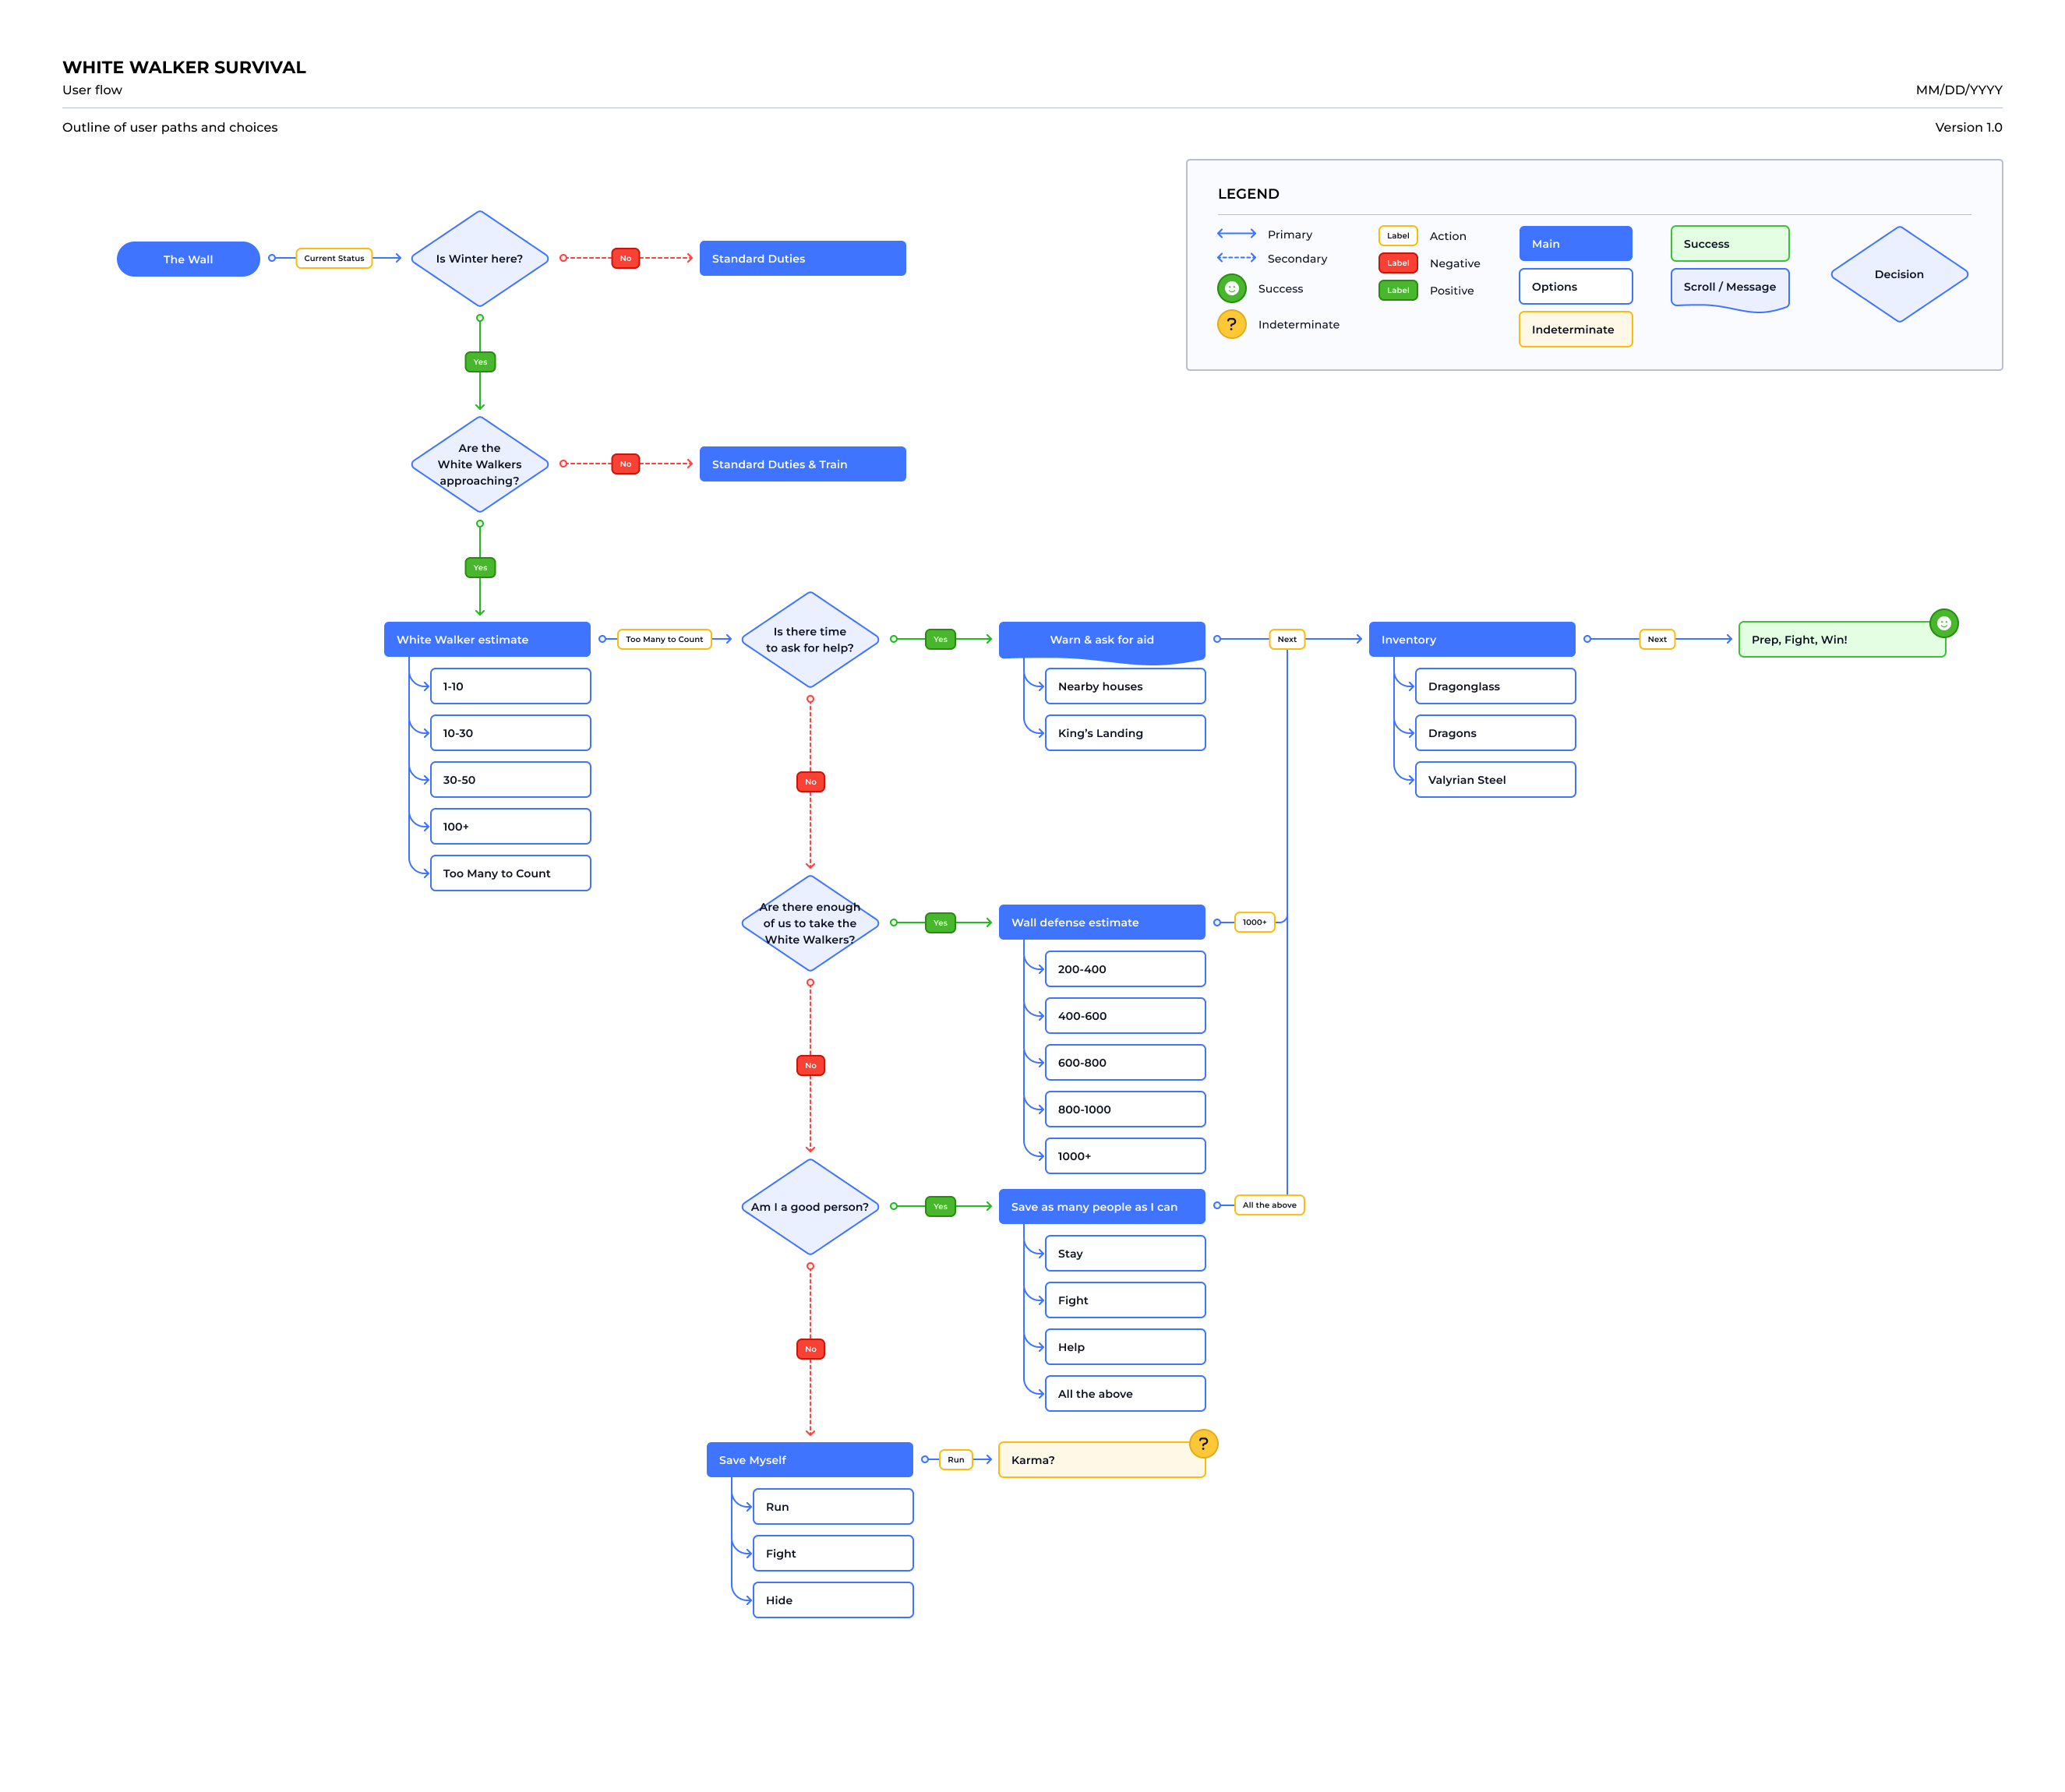Click the yellow question mark on Karma?
Screen dimensions: 2065x1792
(1203, 1443)
